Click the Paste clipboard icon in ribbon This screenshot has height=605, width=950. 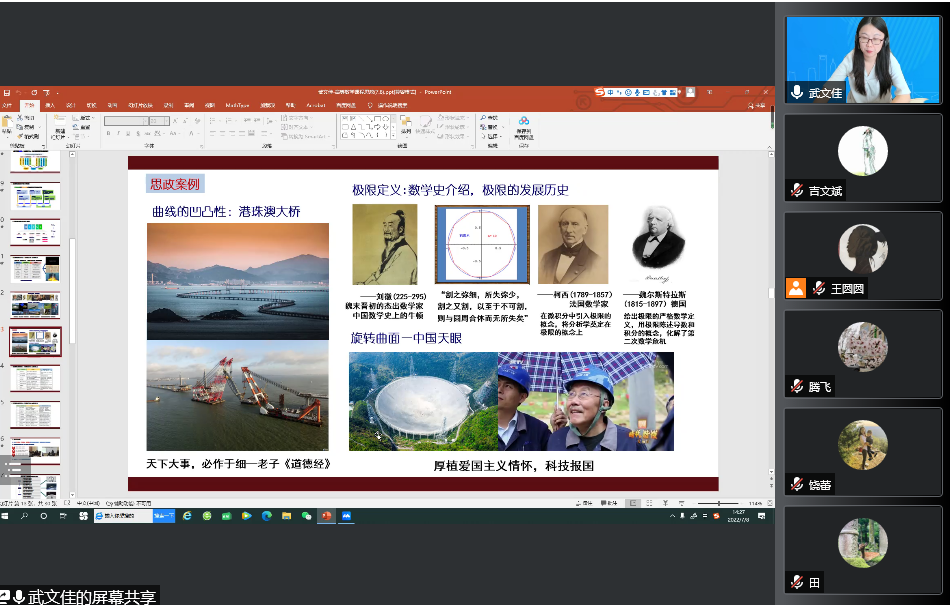[x=9, y=124]
